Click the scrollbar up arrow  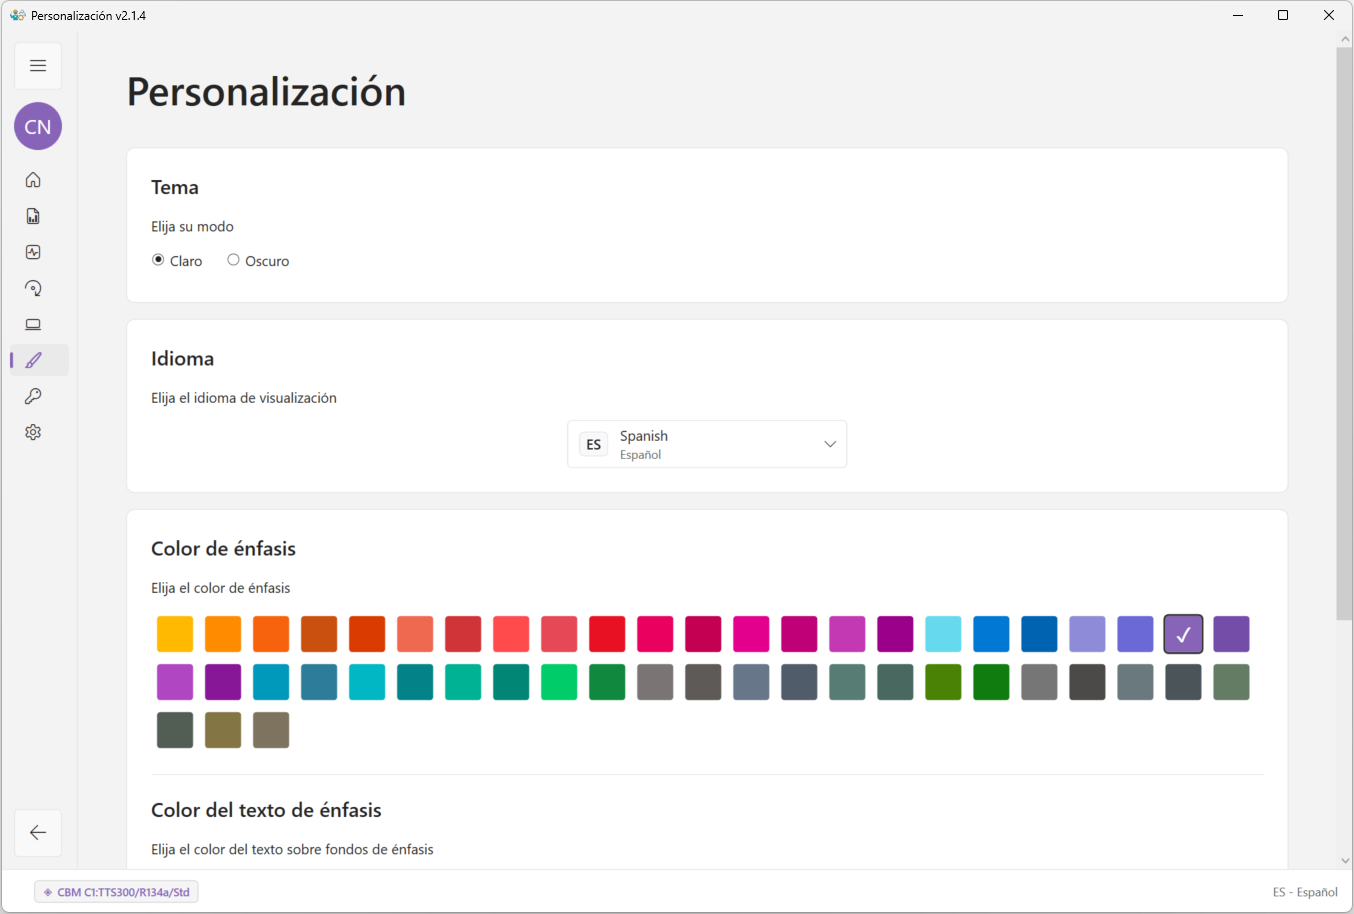tap(1345, 40)
